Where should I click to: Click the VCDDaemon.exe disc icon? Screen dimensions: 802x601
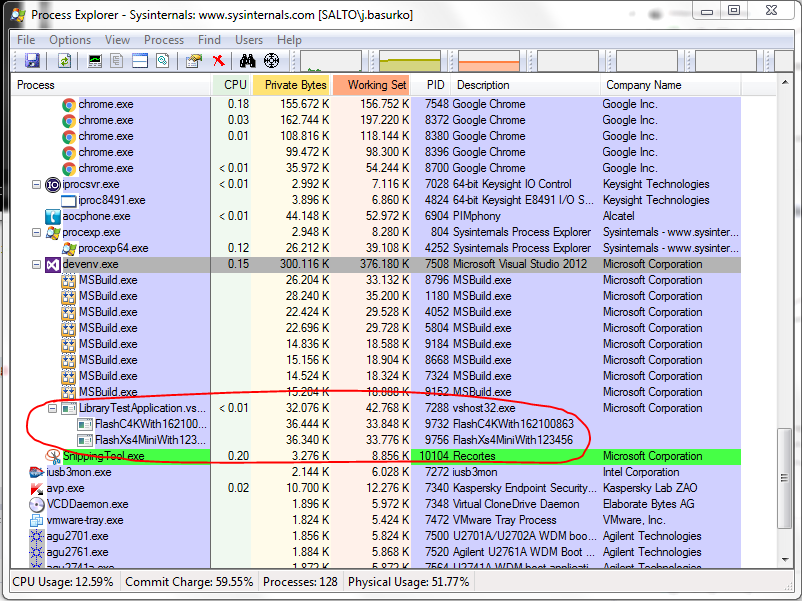(36, 504)
